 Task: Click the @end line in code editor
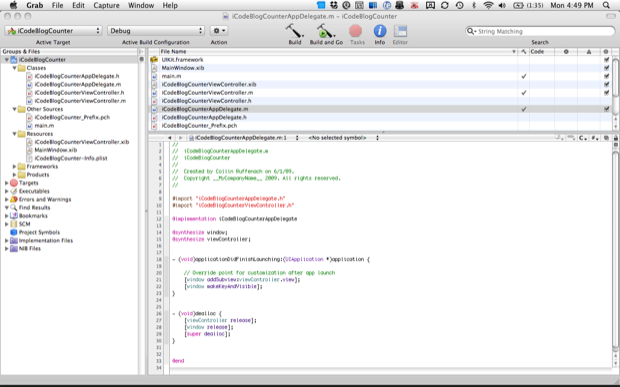pos(178,361)
